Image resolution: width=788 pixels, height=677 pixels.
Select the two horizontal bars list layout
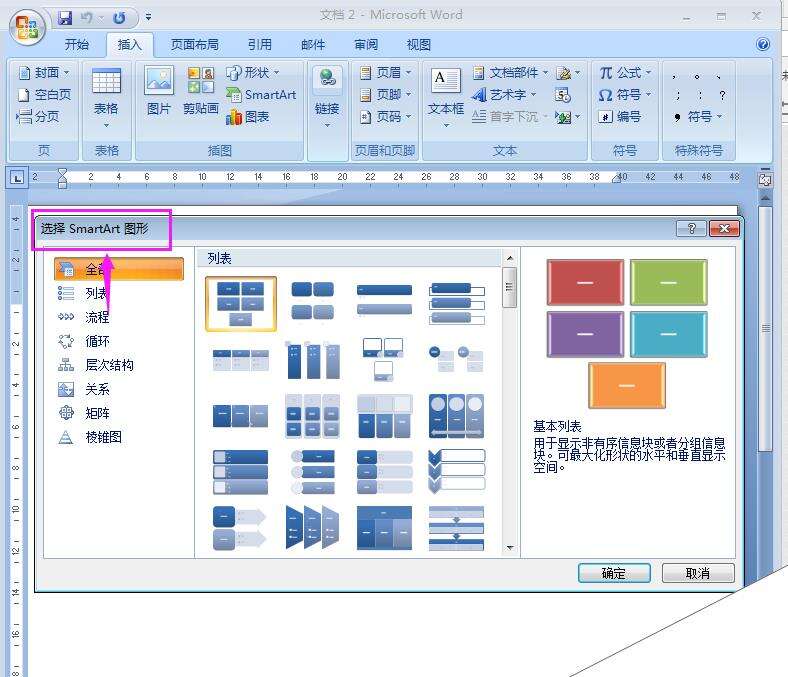[384, 300]
